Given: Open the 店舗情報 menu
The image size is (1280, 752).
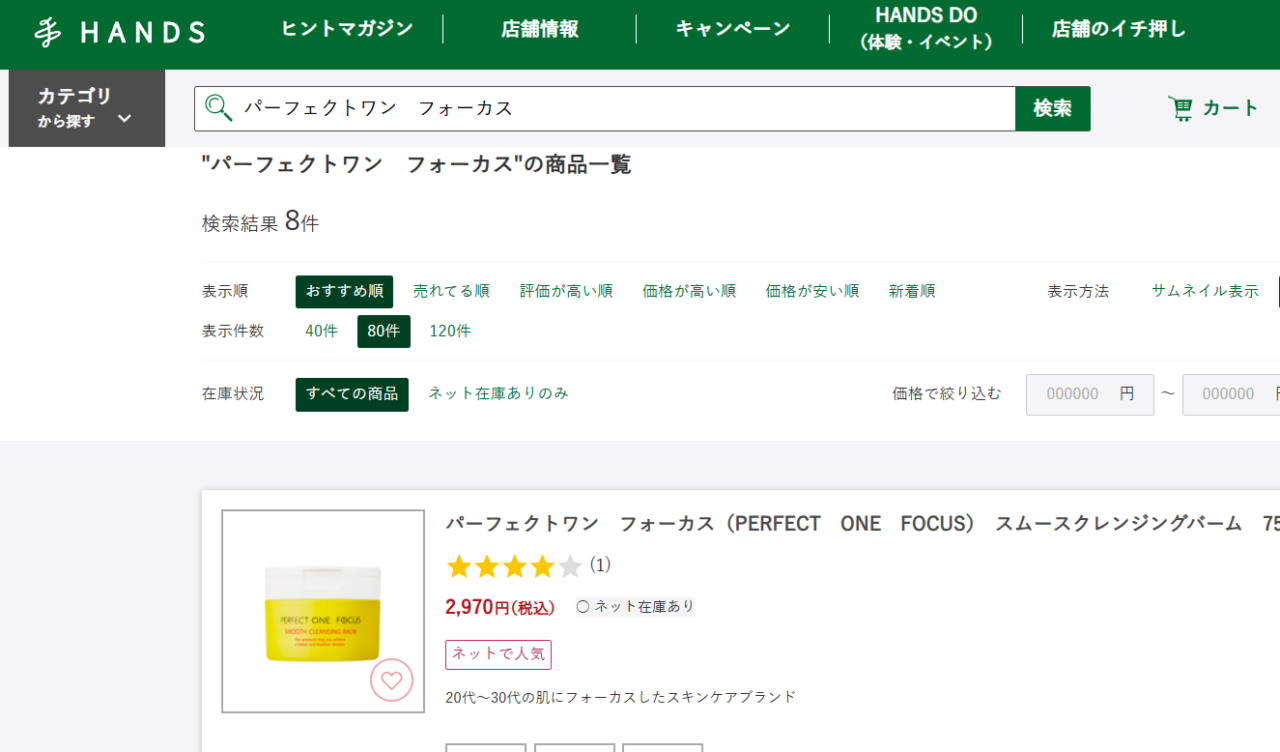Looking at the screenshot, I should point(540,29).
